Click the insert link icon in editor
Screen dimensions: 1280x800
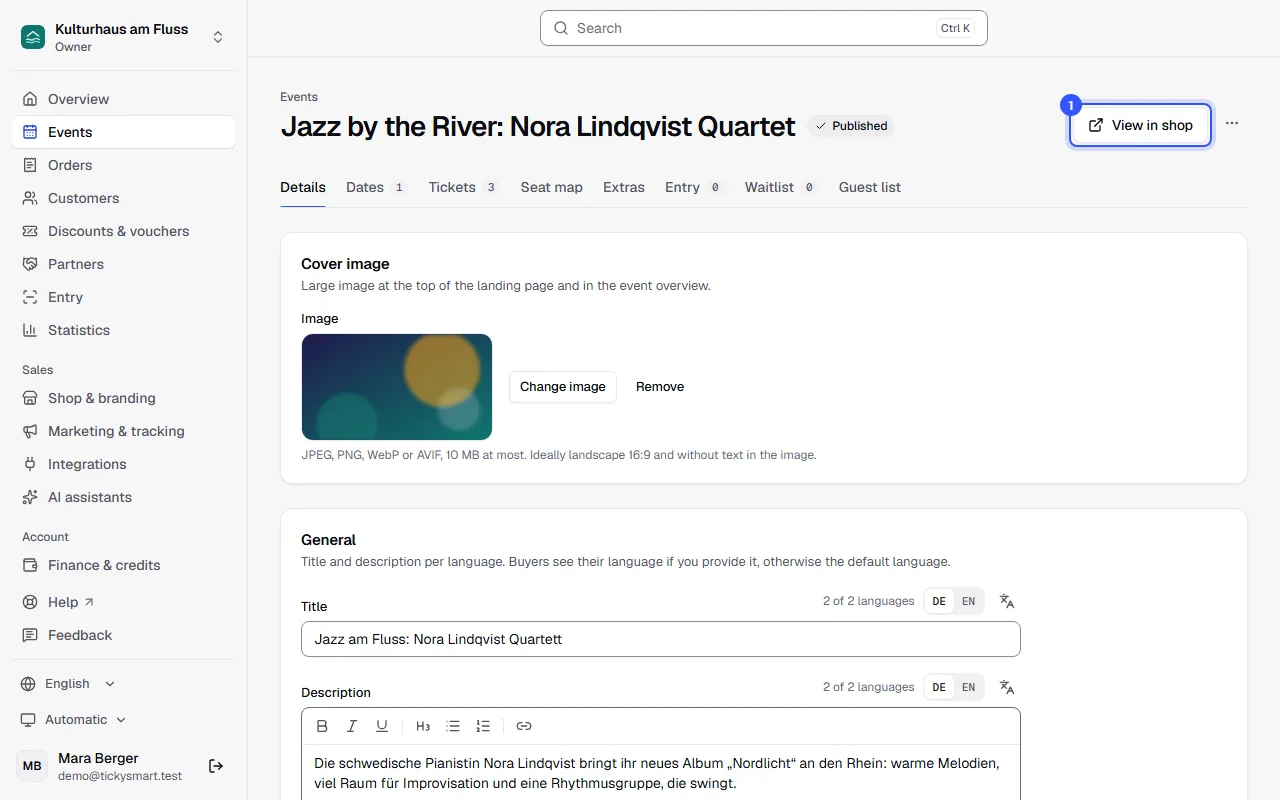(524, 726)
